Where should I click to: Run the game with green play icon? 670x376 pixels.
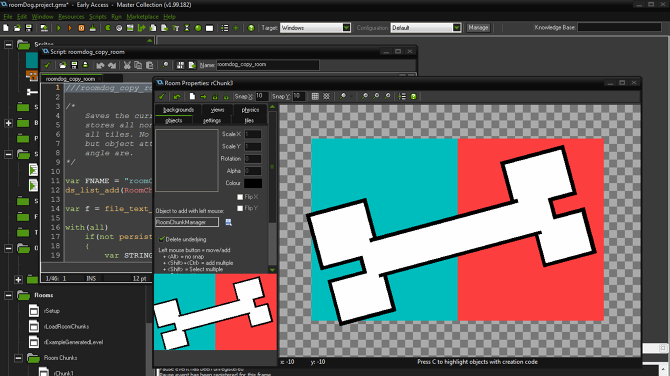59,28
